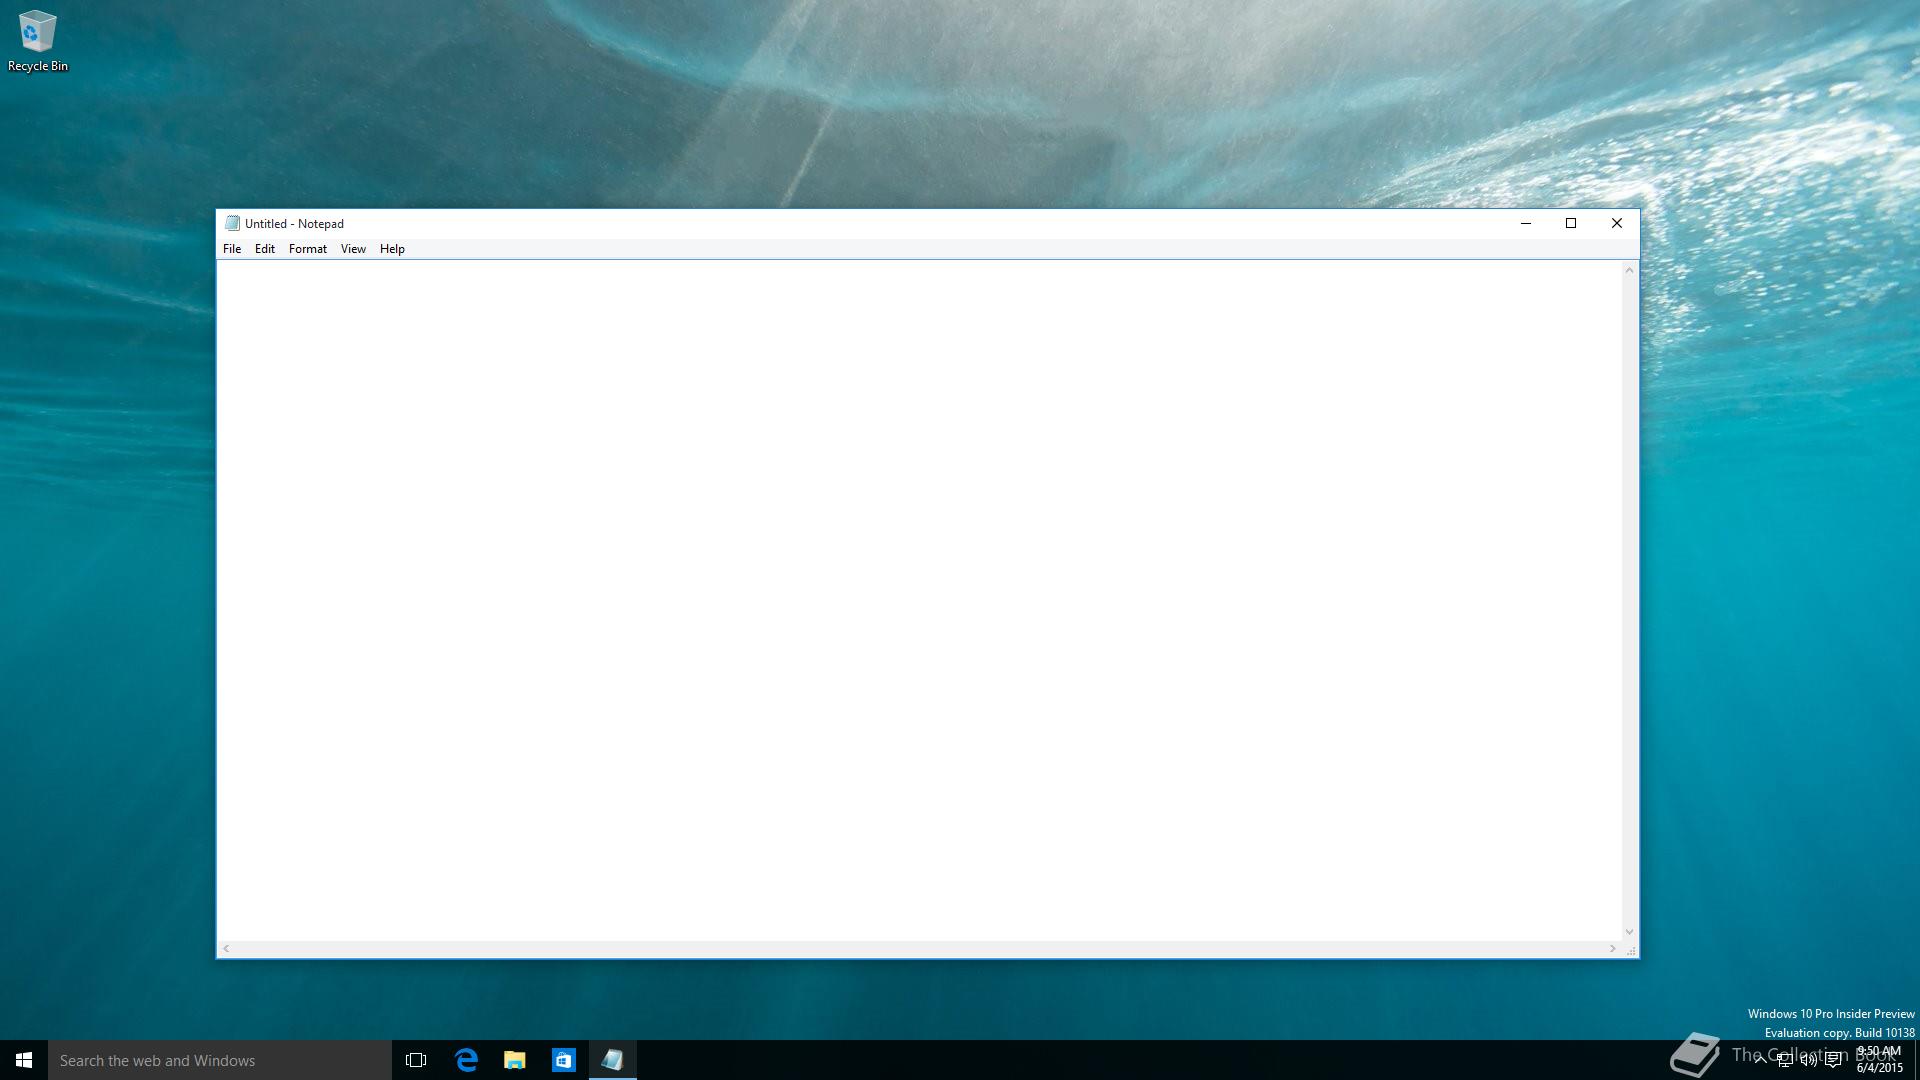Show hidden system tray icons
Viewport: 1920px width, 1080px height.
tap(1760, 1060)
